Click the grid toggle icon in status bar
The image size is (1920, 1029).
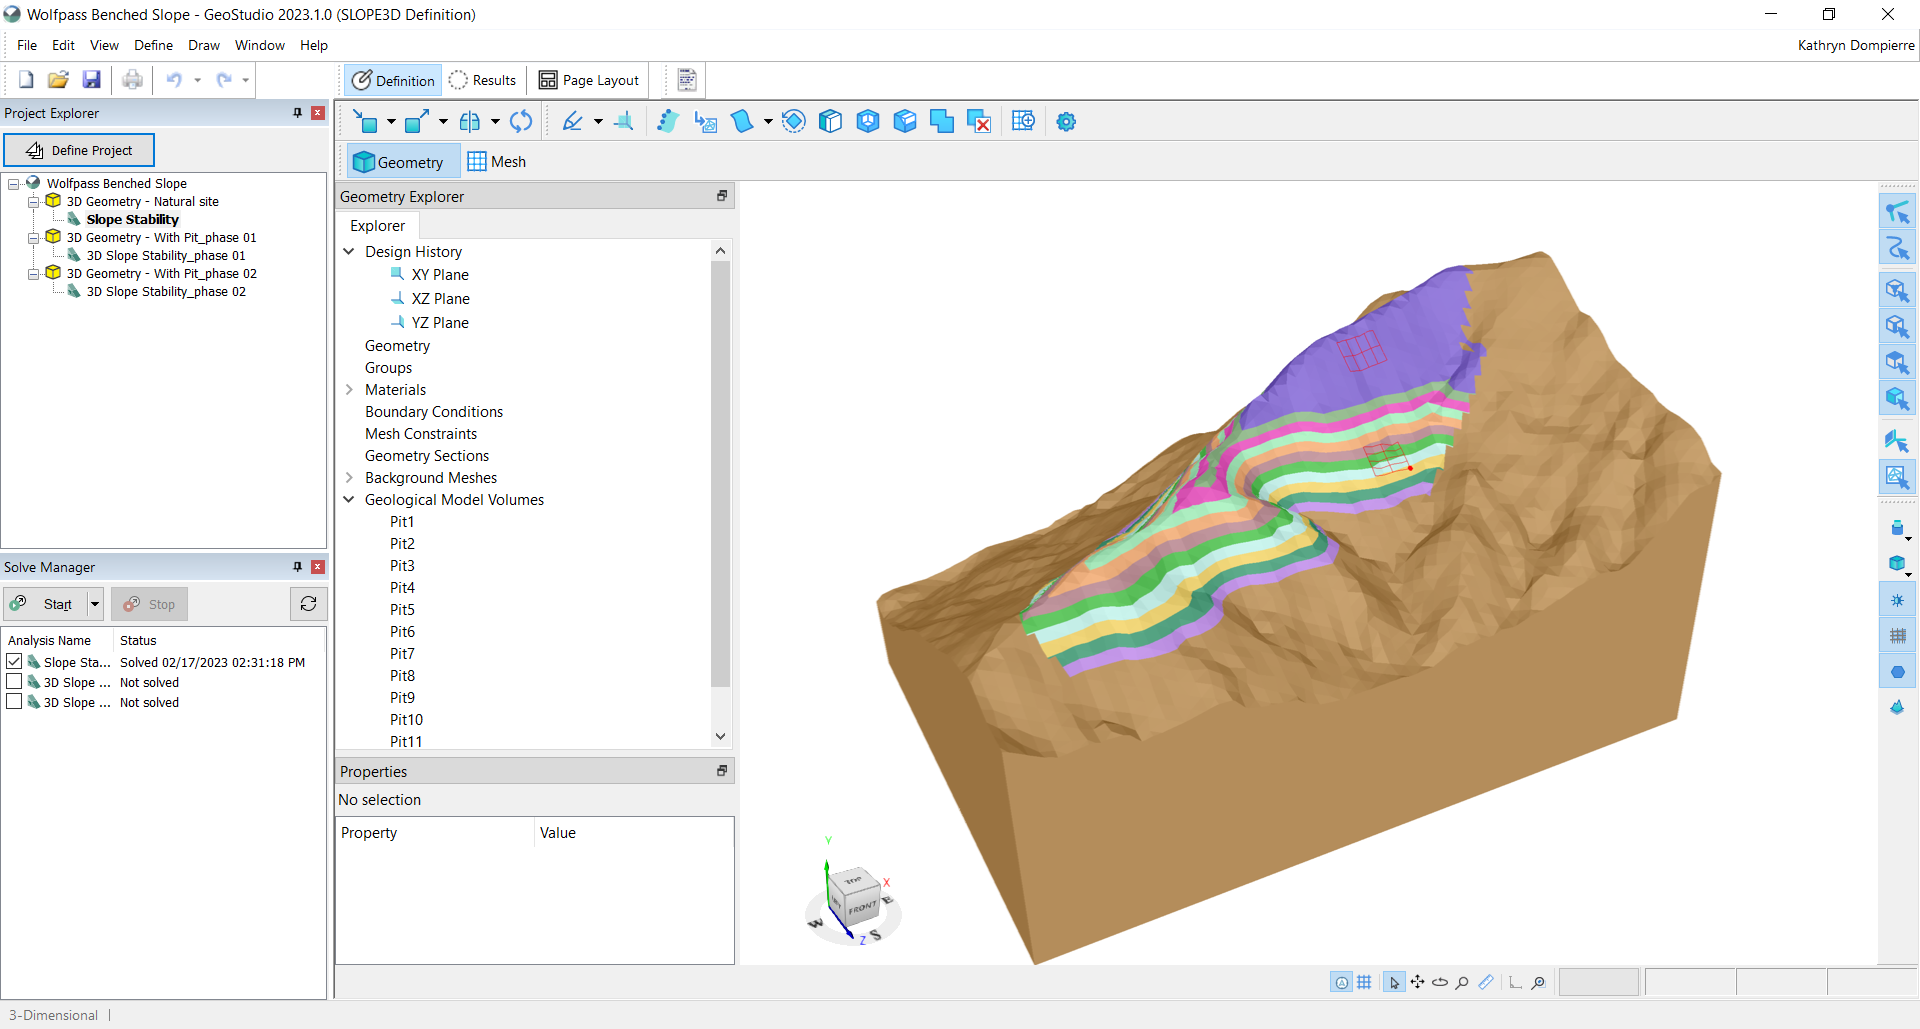click(x=1364, y=983)
